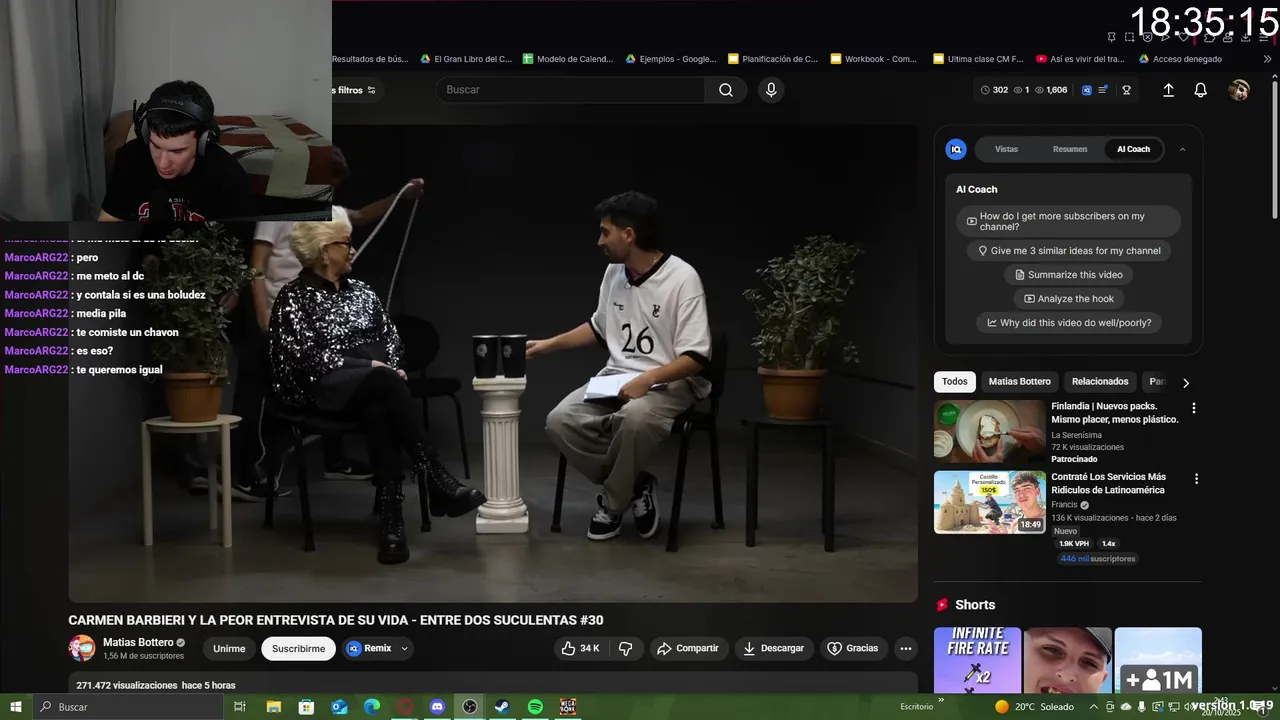Activate voice search microphone
Image resolution: width=1280 pixels, height=720 pixels.
(771, 90)
